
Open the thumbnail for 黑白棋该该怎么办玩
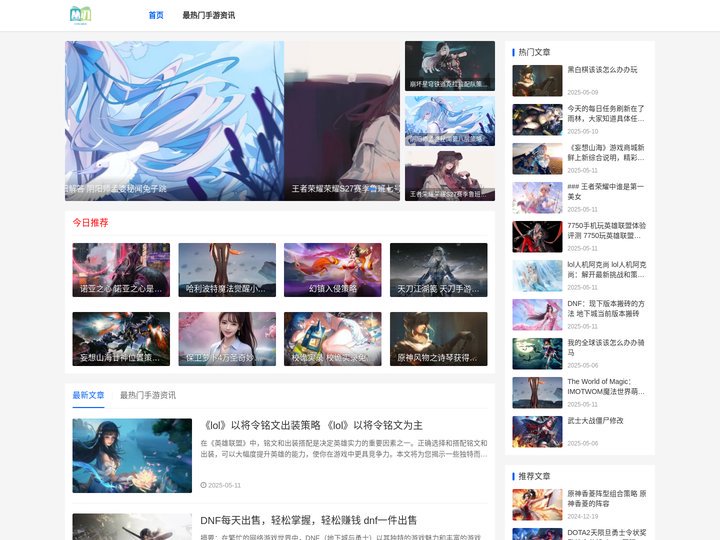tap(537, 80)
